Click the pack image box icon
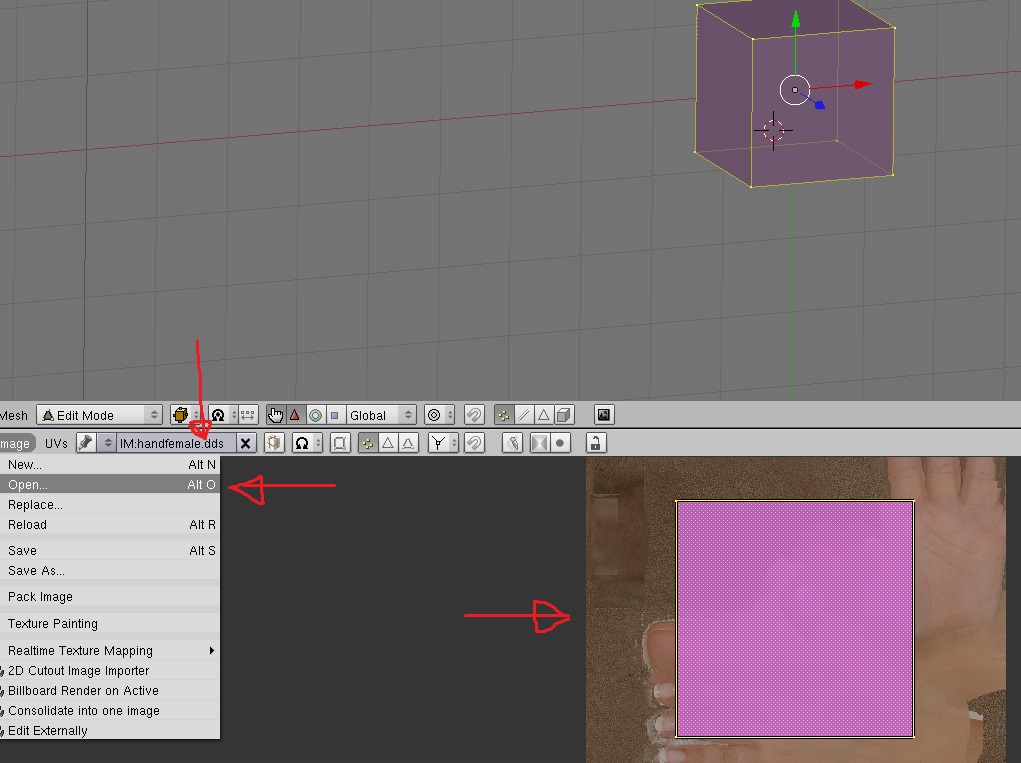 [x=274, y=443]
